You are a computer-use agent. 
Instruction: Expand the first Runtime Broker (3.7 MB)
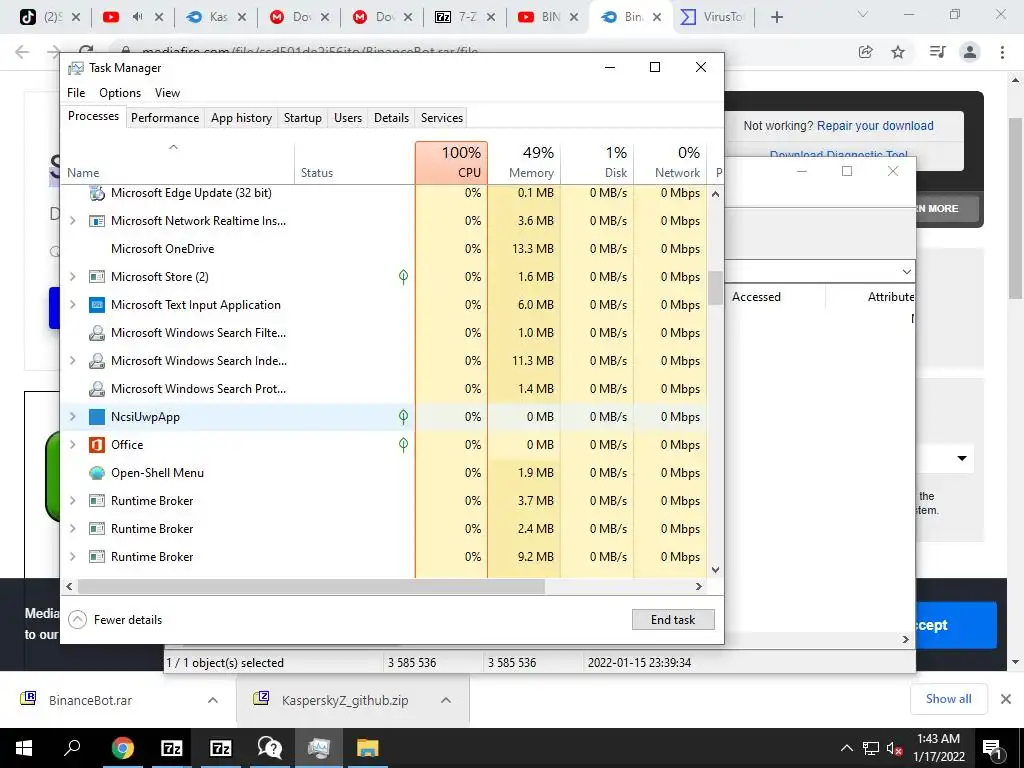click(x=72, y=501)
